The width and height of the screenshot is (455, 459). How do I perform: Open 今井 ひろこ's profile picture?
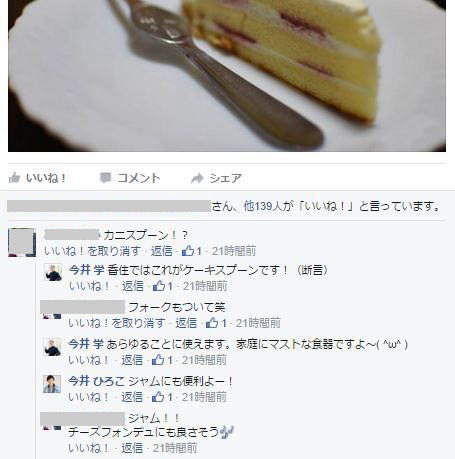click(52, 384)
